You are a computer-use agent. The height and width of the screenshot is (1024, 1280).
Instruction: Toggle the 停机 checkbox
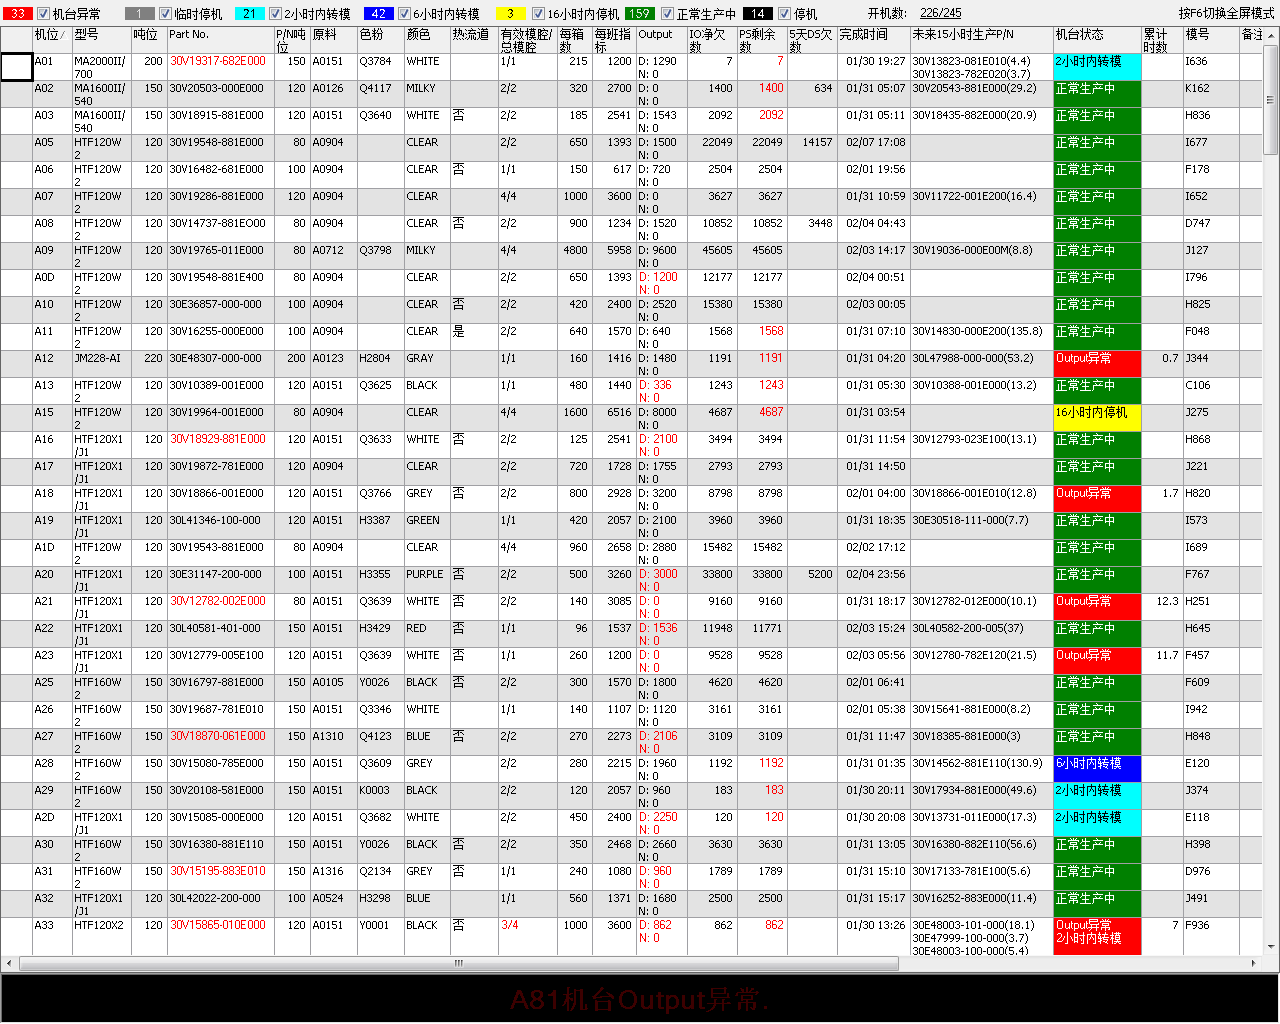click(784, 14)
